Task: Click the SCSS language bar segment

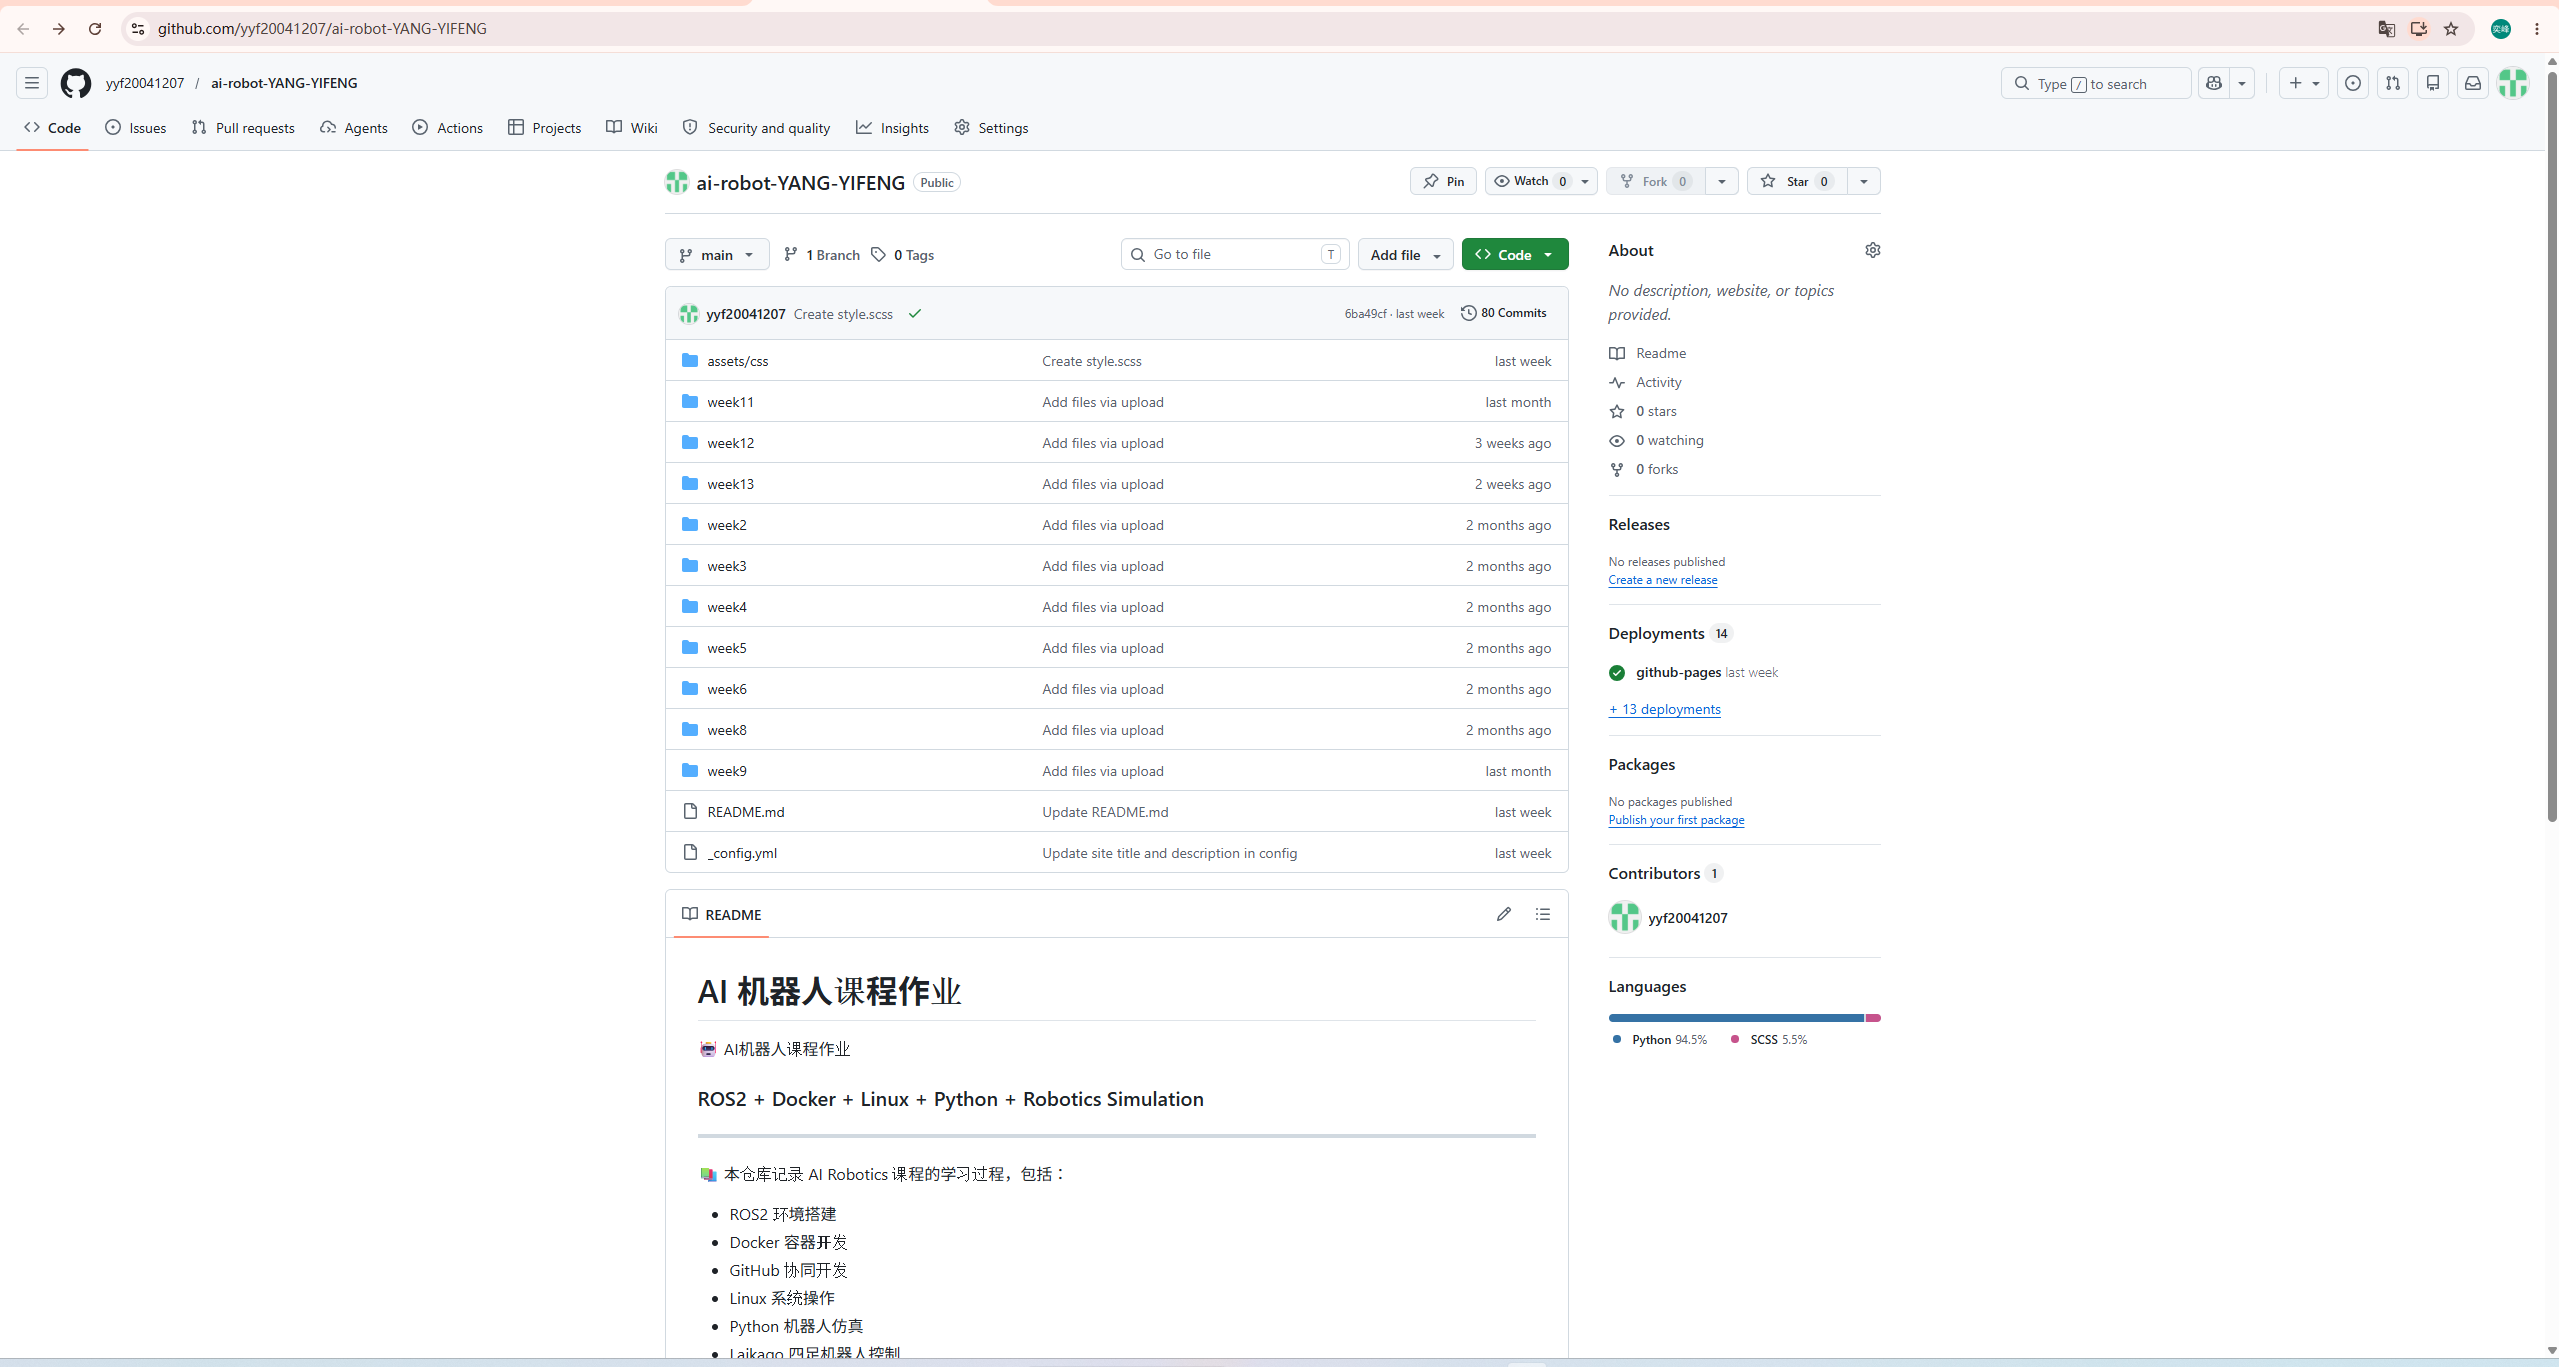Action: [x=1873, y=1018]
